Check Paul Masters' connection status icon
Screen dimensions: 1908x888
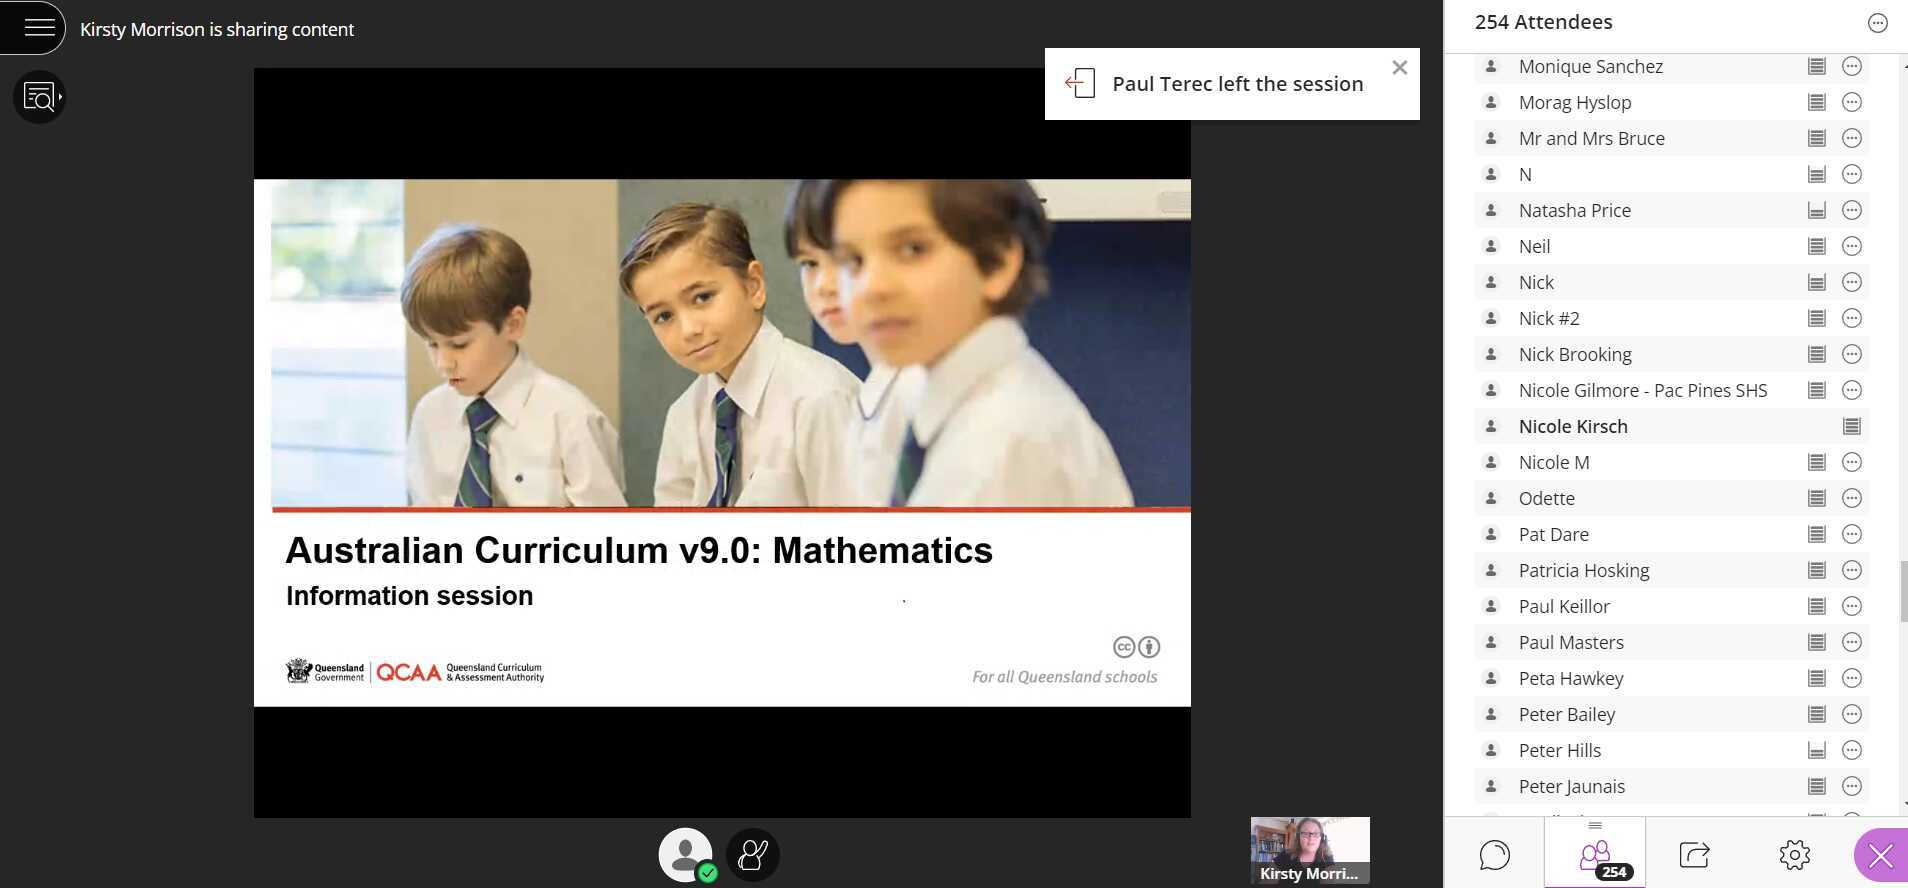1817,642
